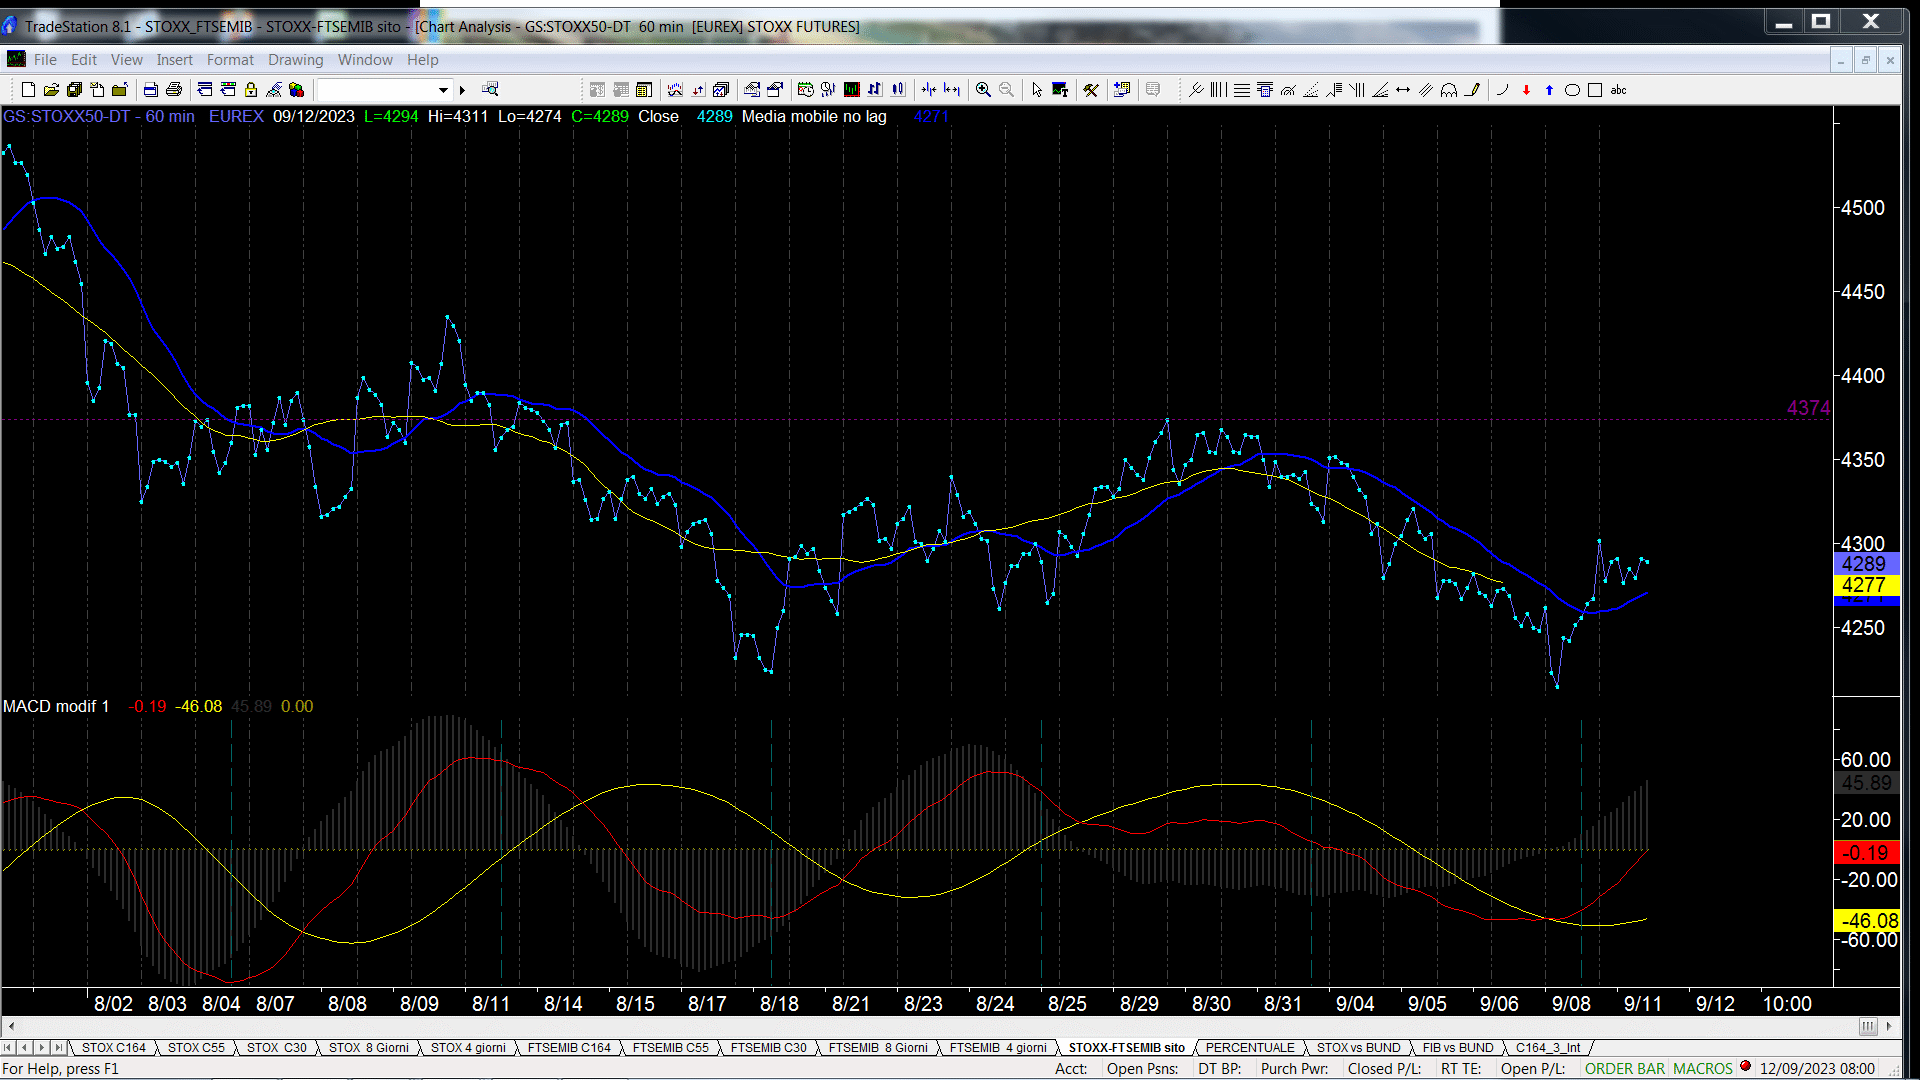The width and height of the screenshot is (1920, 1080).
Task: Select the Trendline drawing tool
Action: pyautogui.click(x=1196, y=90)
